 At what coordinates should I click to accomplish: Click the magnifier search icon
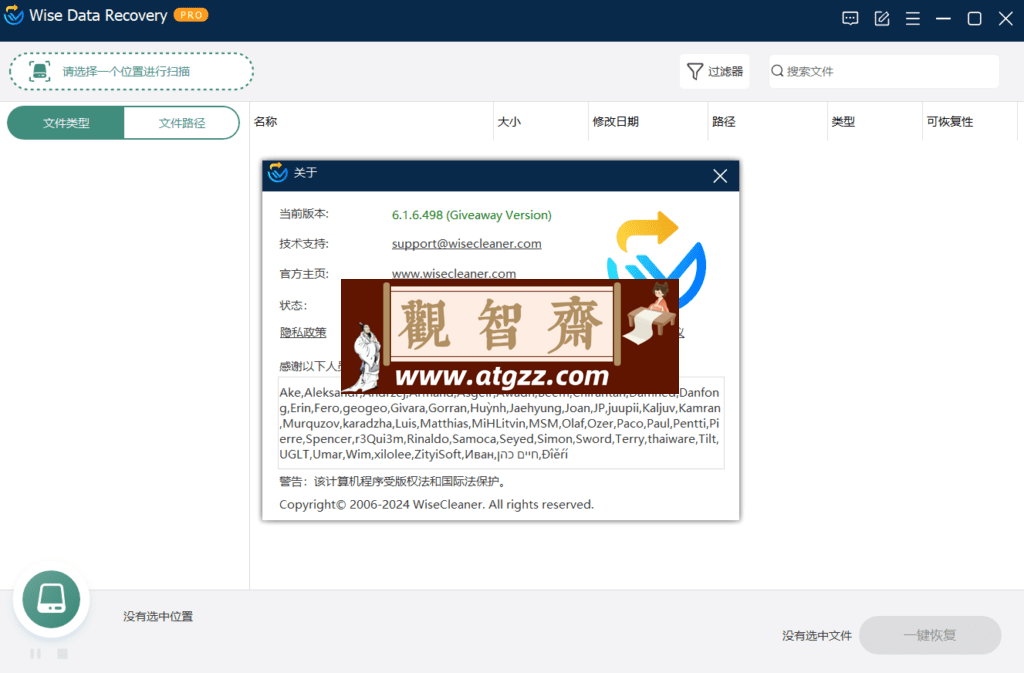click(777, 70)
